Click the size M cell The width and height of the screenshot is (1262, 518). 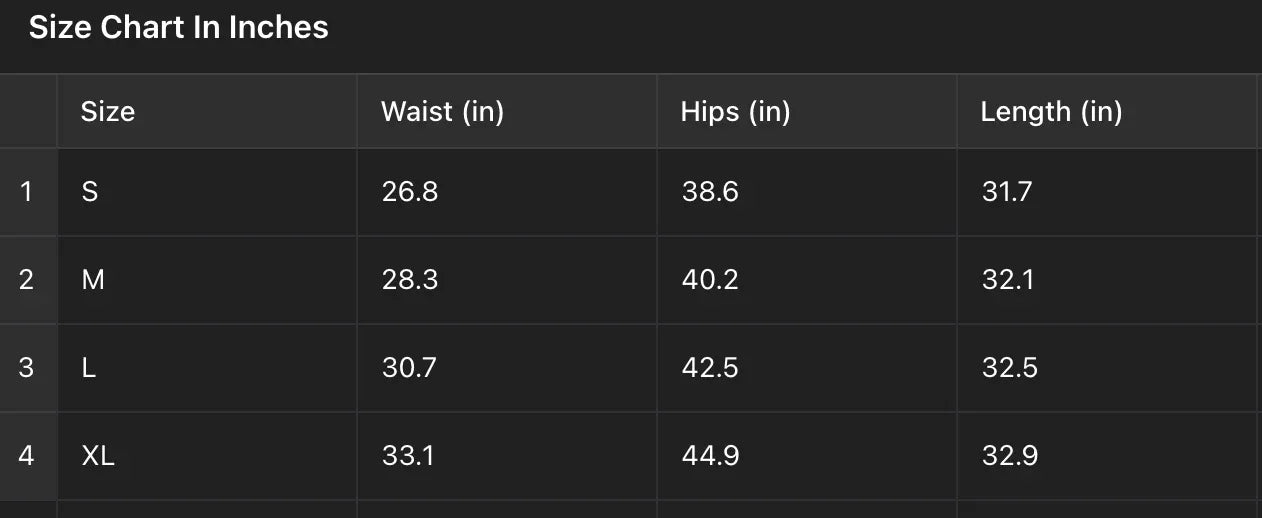point(93,279)
